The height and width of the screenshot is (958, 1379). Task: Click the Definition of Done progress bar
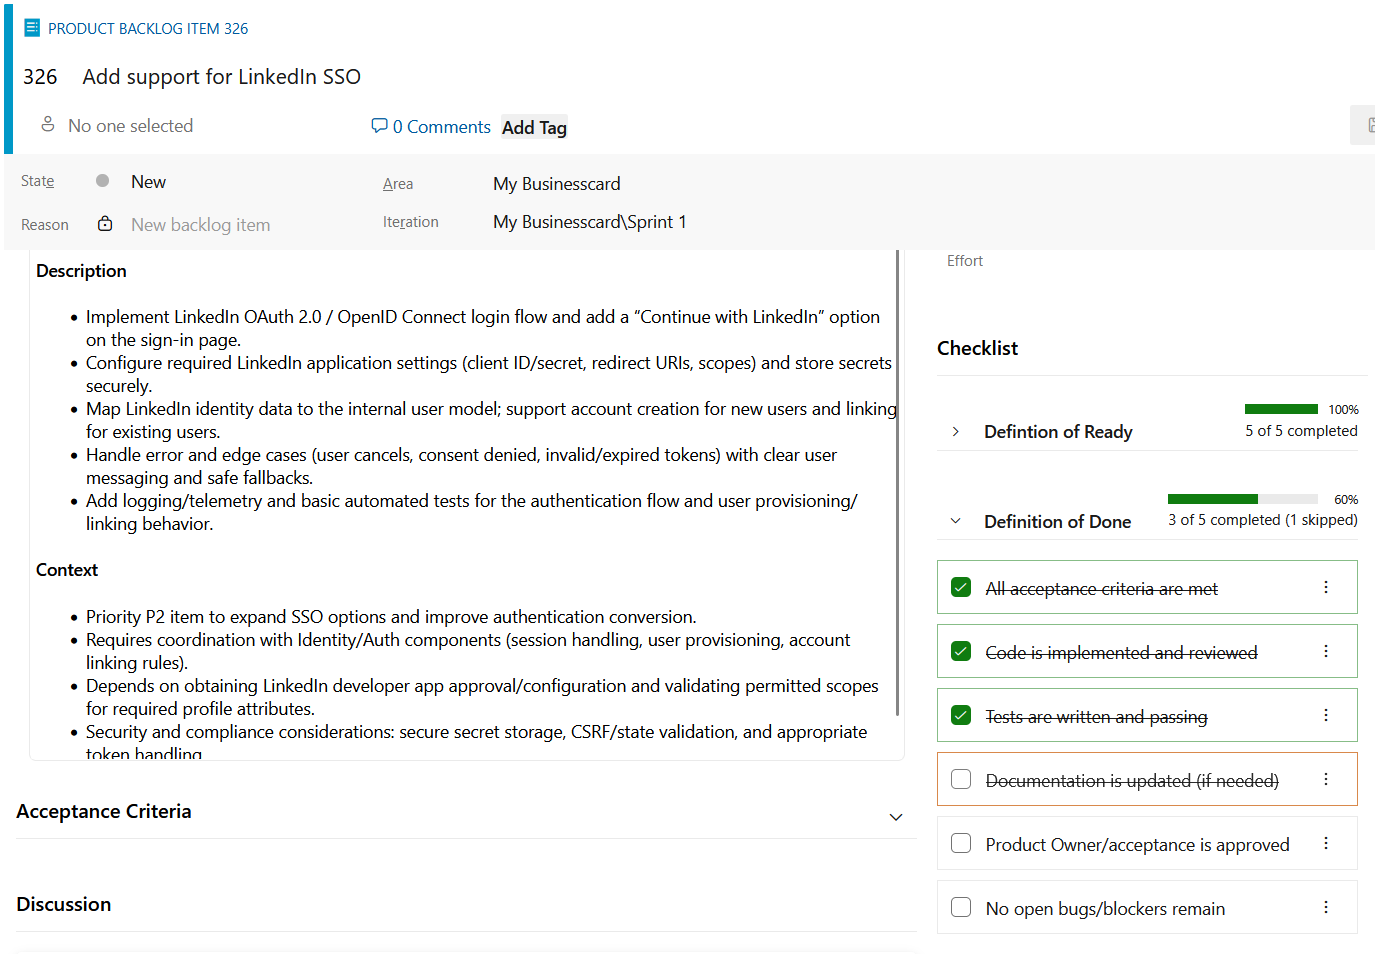(1242, 499)
